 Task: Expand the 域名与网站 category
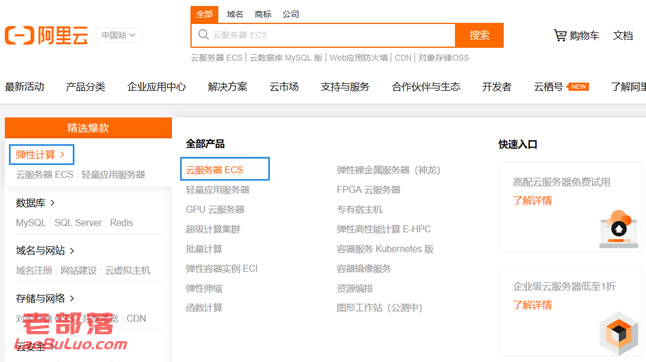point(45,250)
